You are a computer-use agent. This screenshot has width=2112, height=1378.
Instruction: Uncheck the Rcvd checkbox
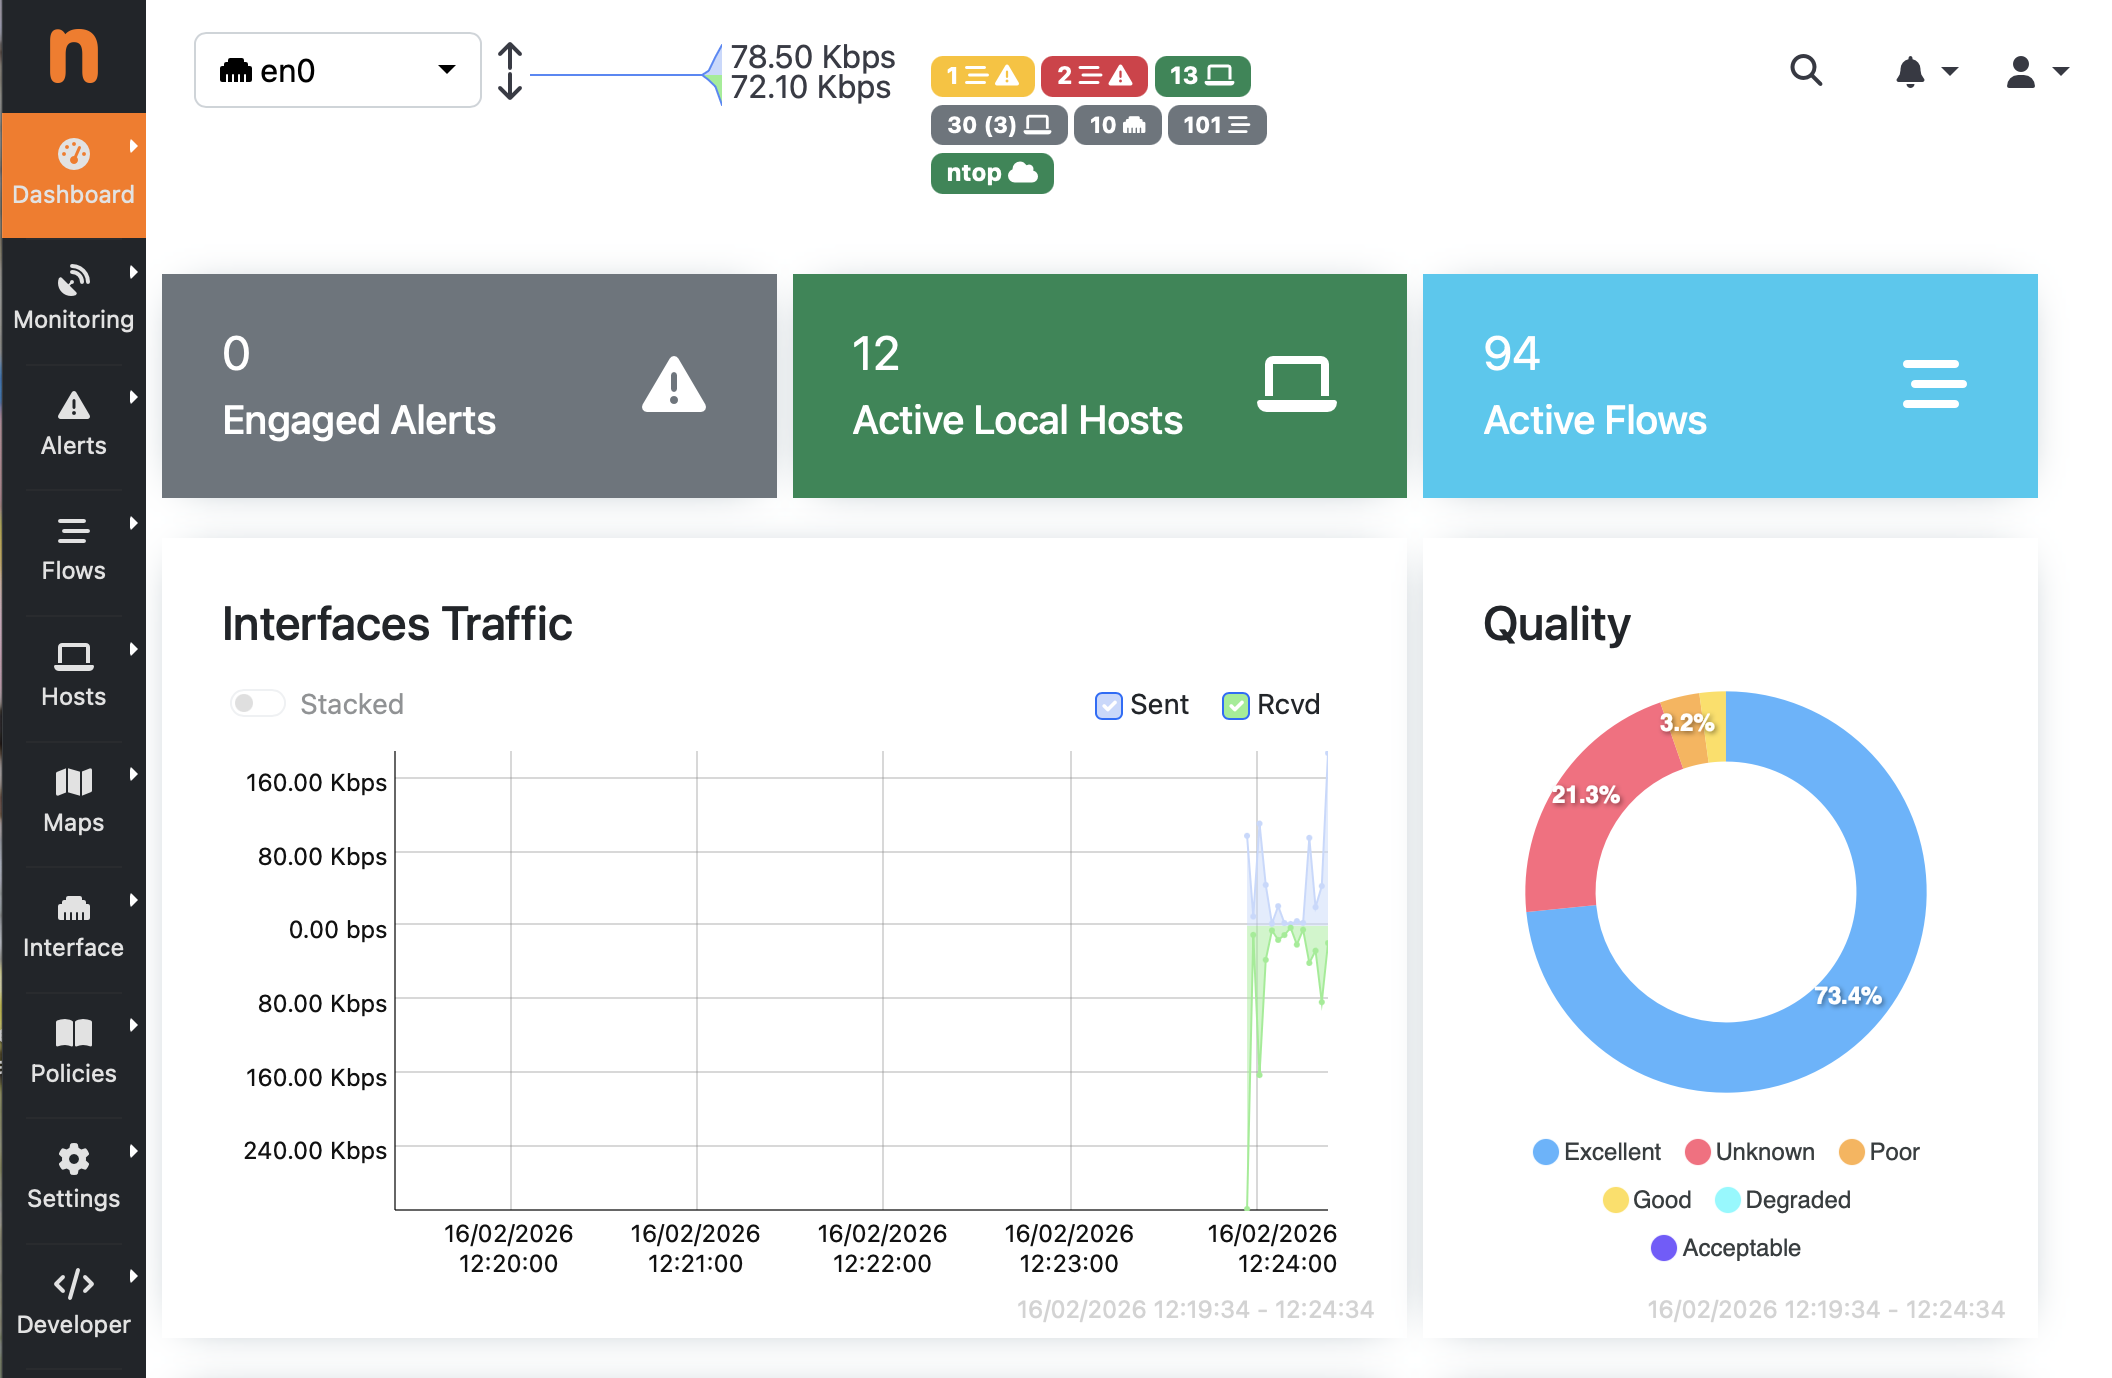tap(1235, 705)
